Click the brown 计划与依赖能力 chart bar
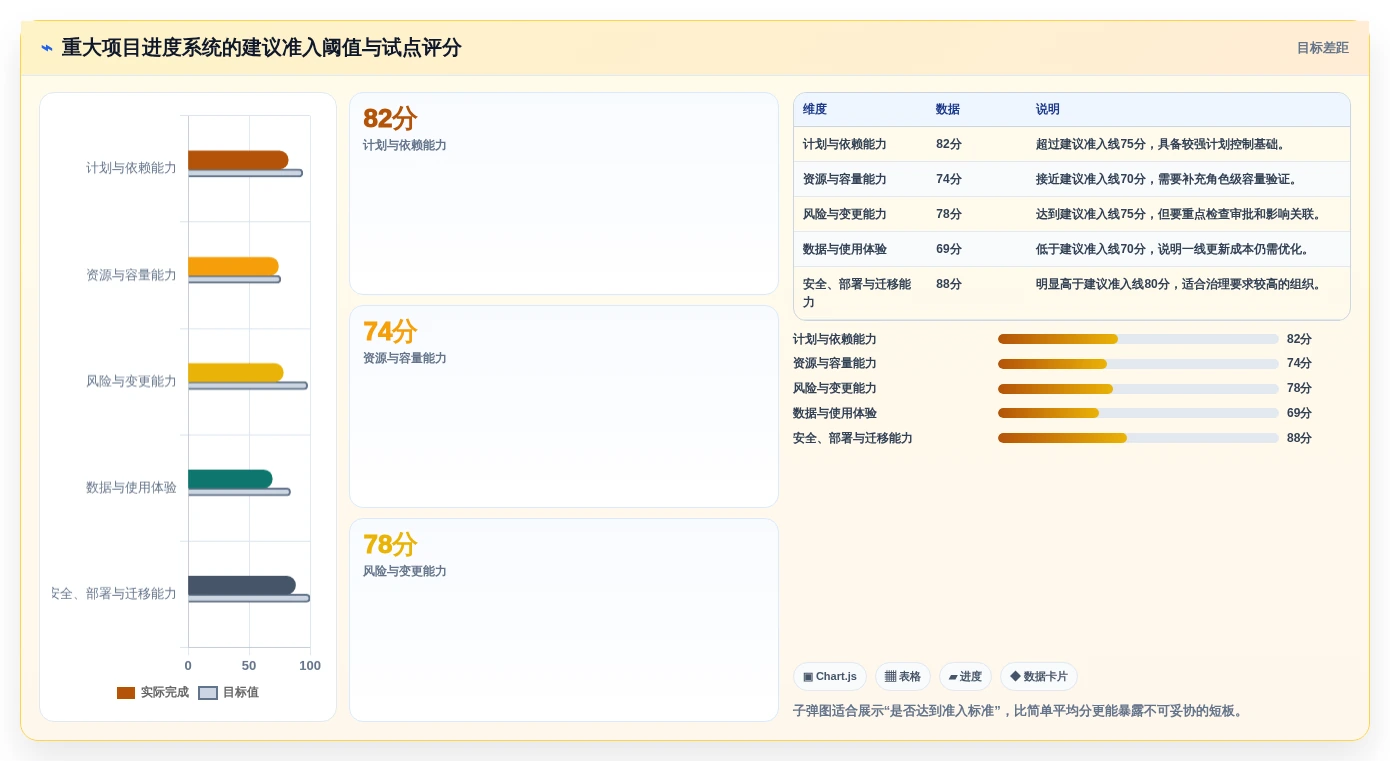 coord(238,160)
